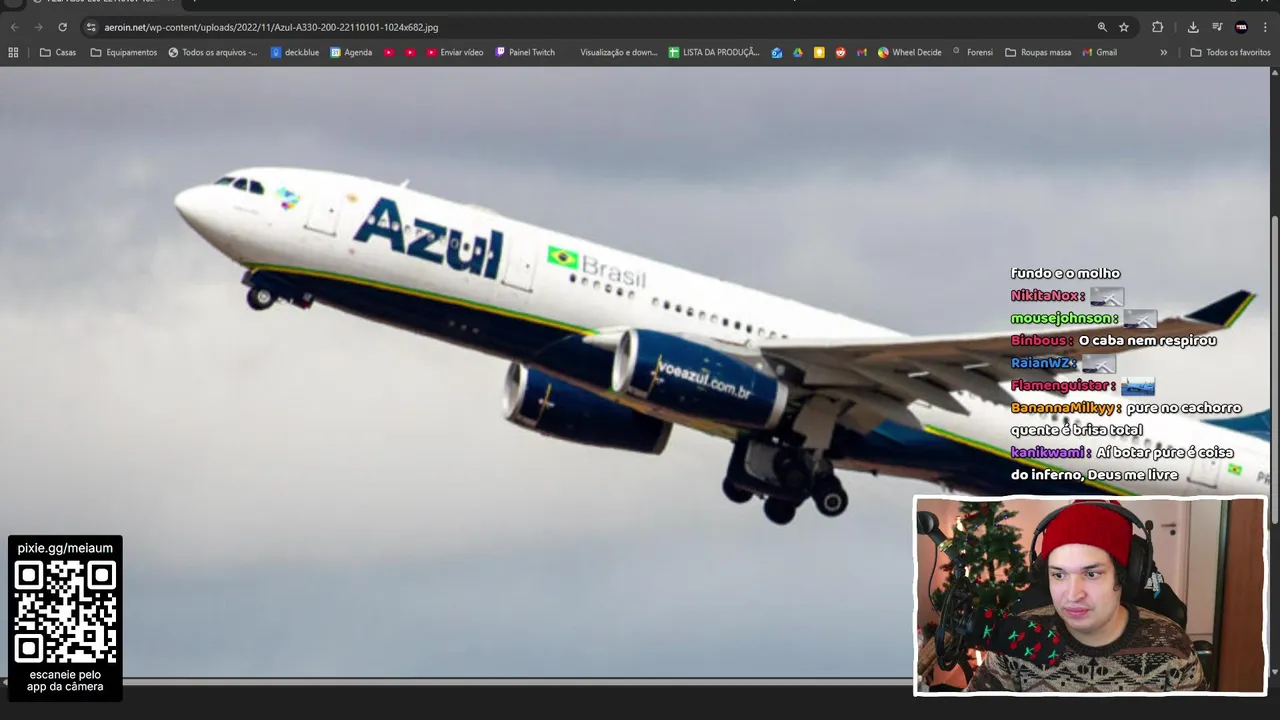Screen dimensions: 1280x720
Task: Click the first YouTube bookmark icon
Action: (389, 52)
